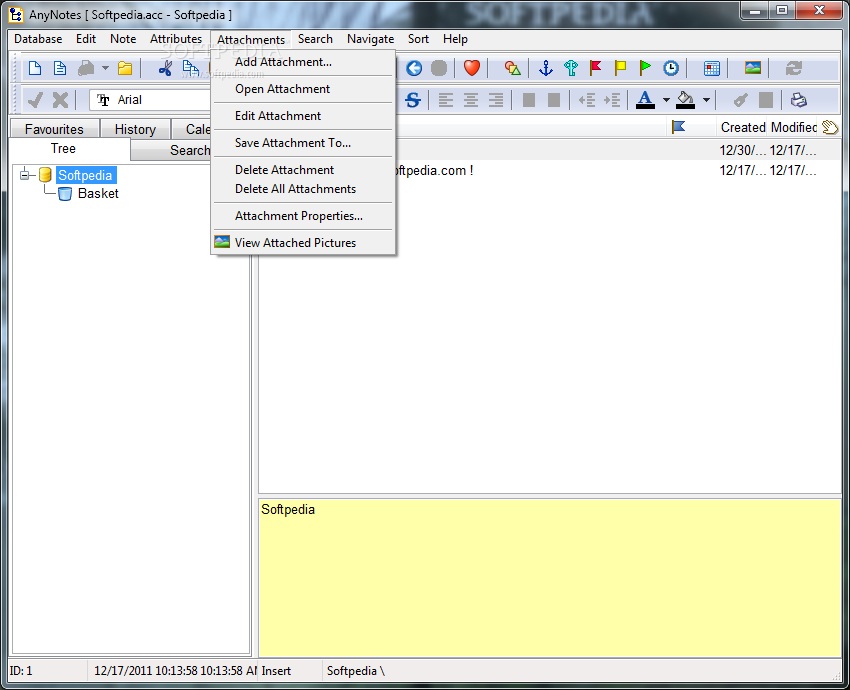The image size is (850, 690).
Task: Align text right
Action: (x=495, y=100)
